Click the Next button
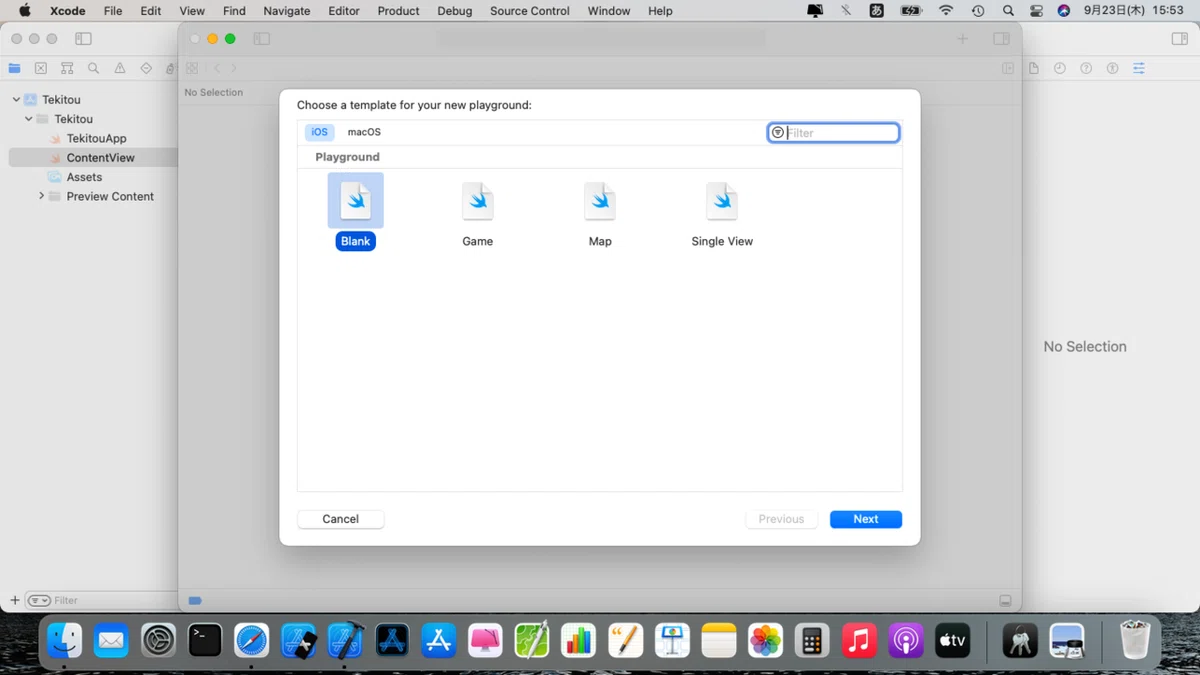Image resolution: width=1200 pixels, height=675 pixels. click(866, 519)
